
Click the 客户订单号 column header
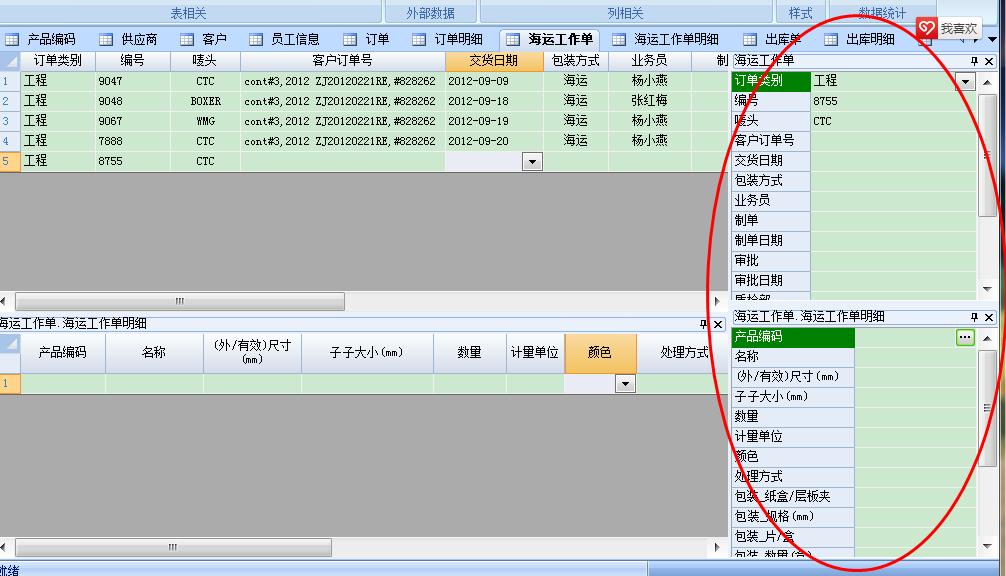[342, 61]
